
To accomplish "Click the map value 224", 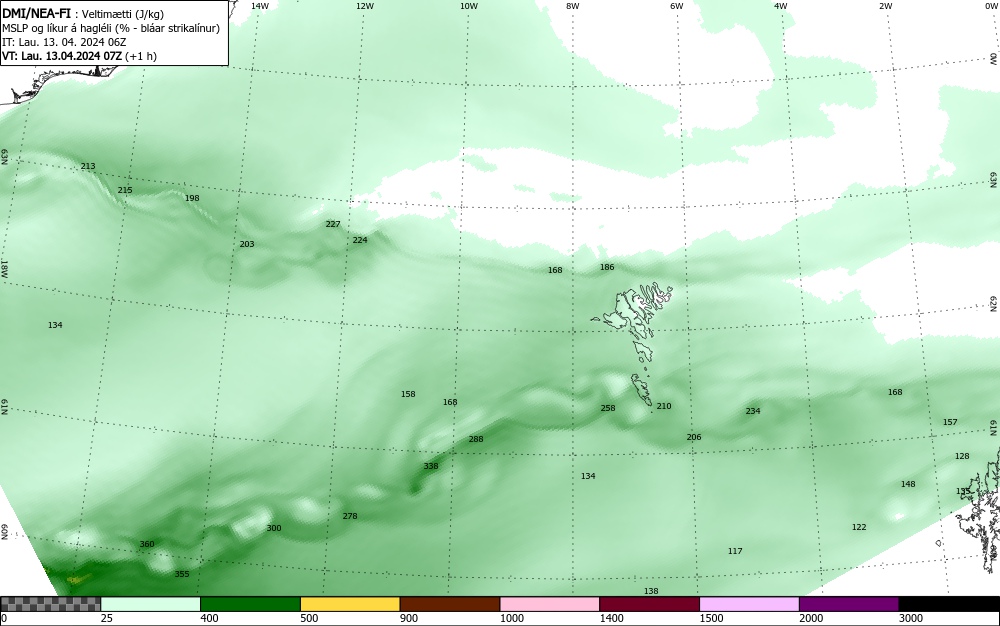I will [360, 240].
